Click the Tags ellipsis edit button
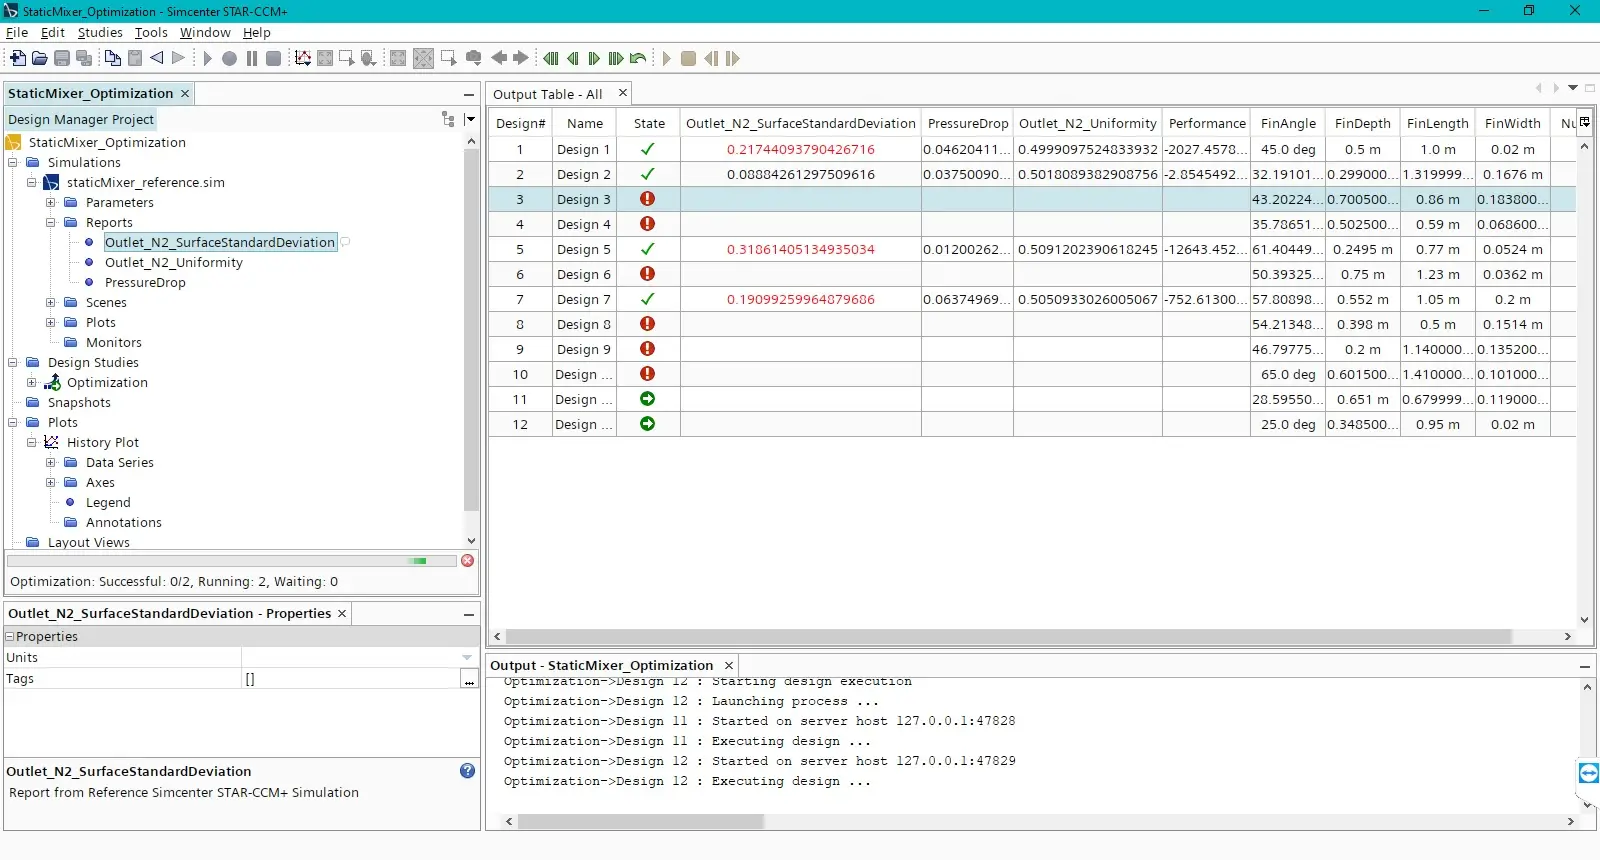 [469, 680]
